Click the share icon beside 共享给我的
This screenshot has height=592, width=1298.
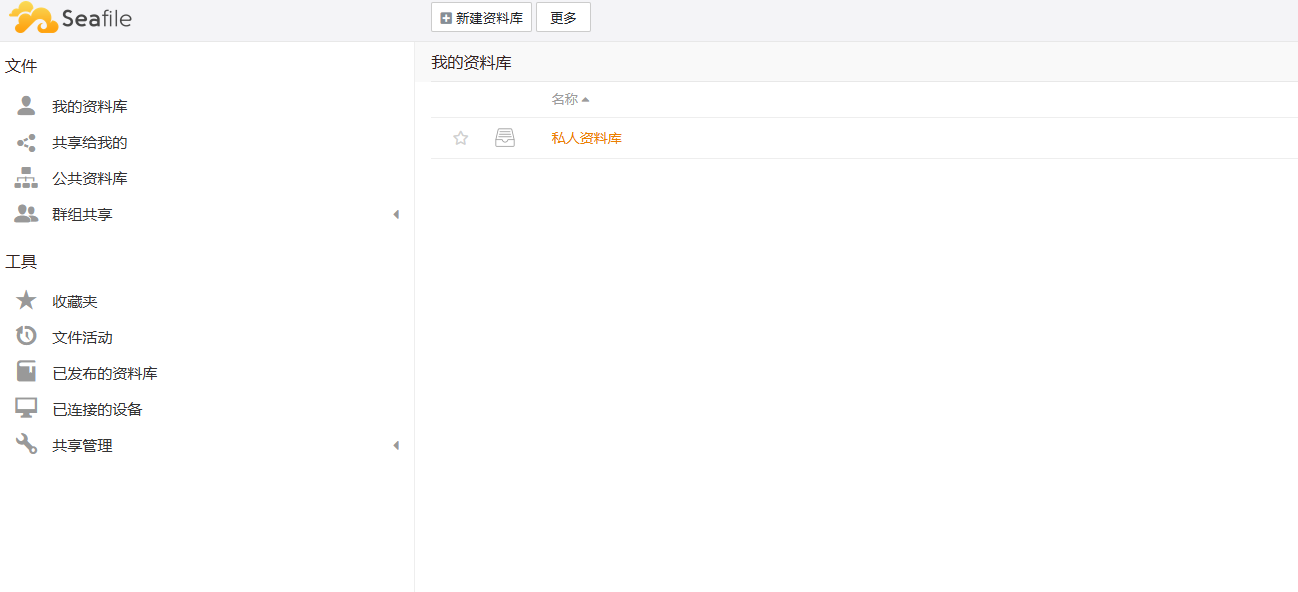[x=26, y=143]
